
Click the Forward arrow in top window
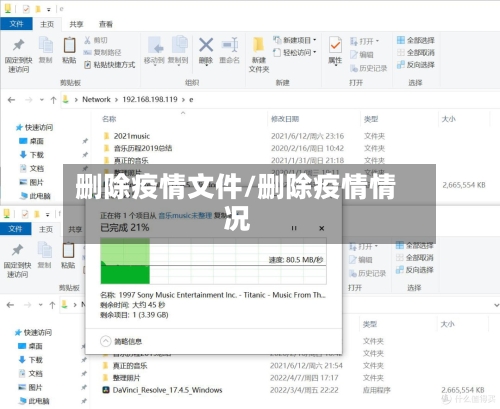(x=29, y=100)
